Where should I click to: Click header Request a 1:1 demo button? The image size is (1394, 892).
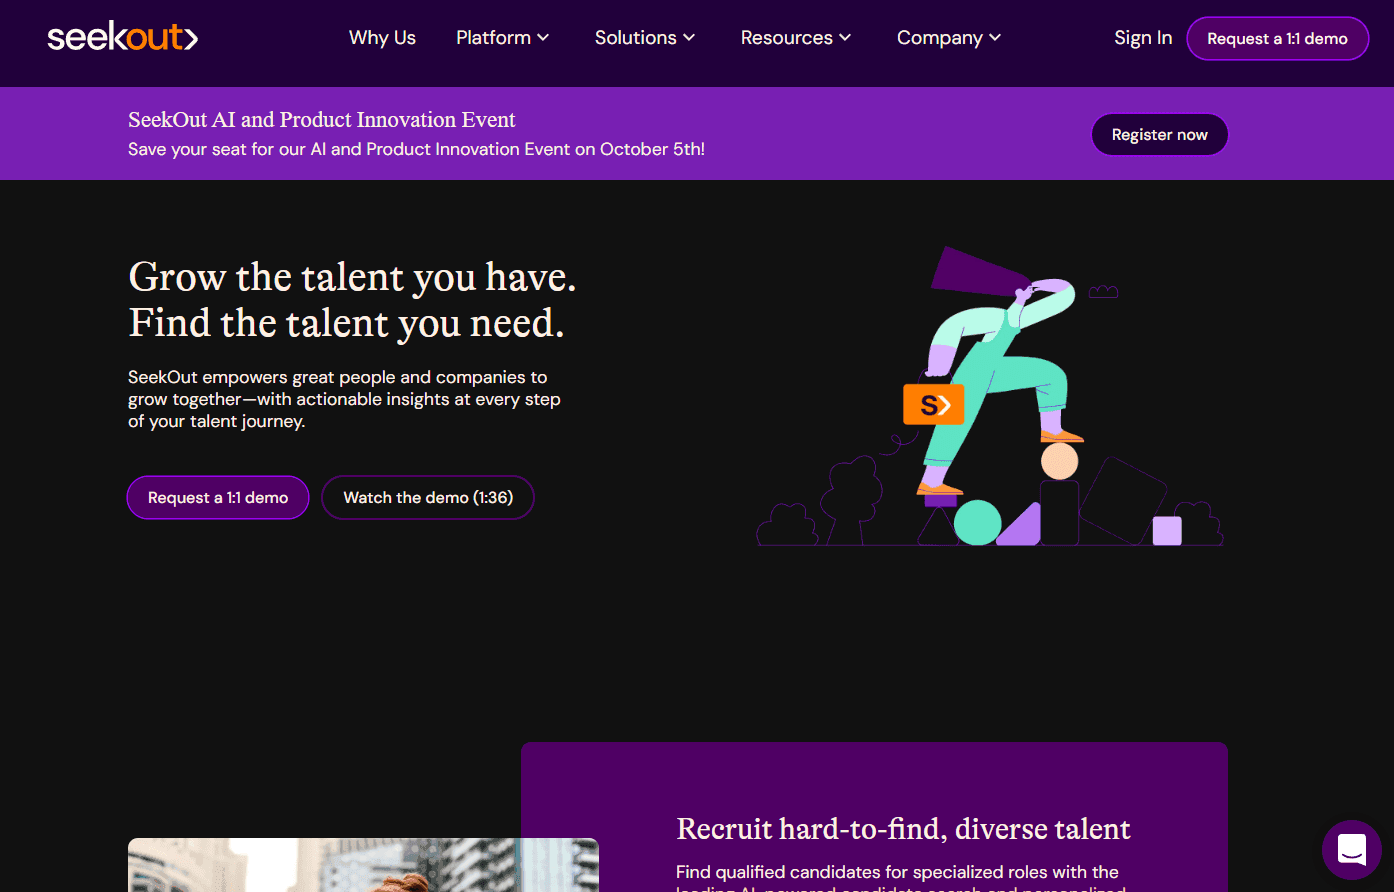1277,39
